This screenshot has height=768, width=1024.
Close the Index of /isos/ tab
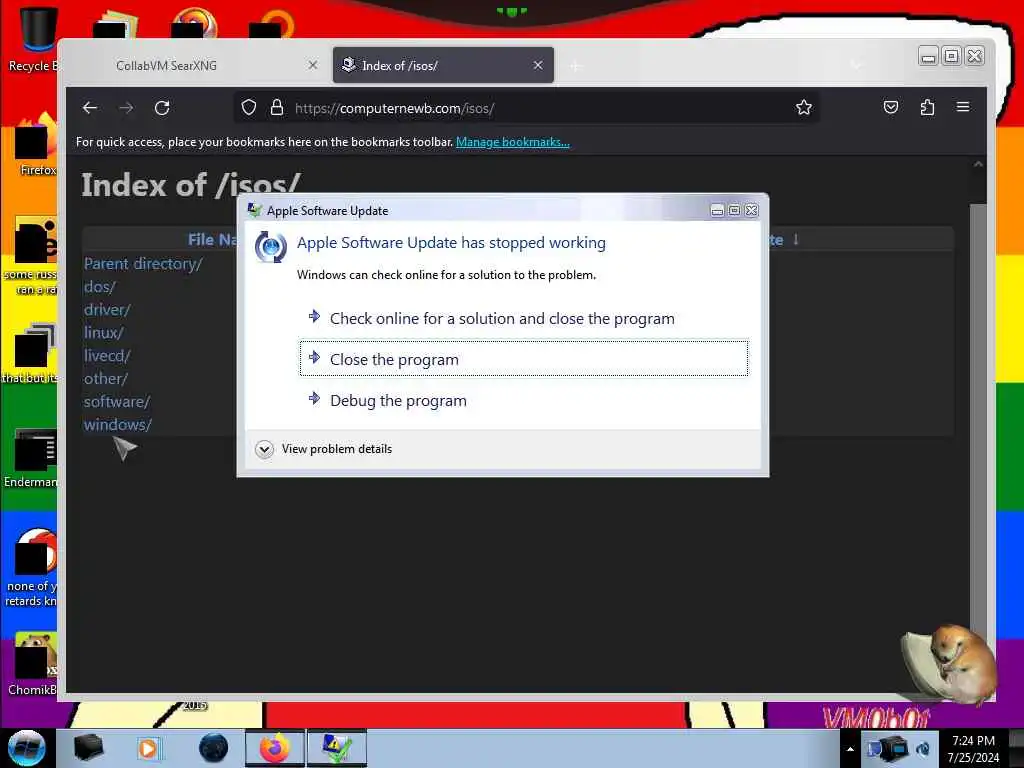(x=538, y=65)
